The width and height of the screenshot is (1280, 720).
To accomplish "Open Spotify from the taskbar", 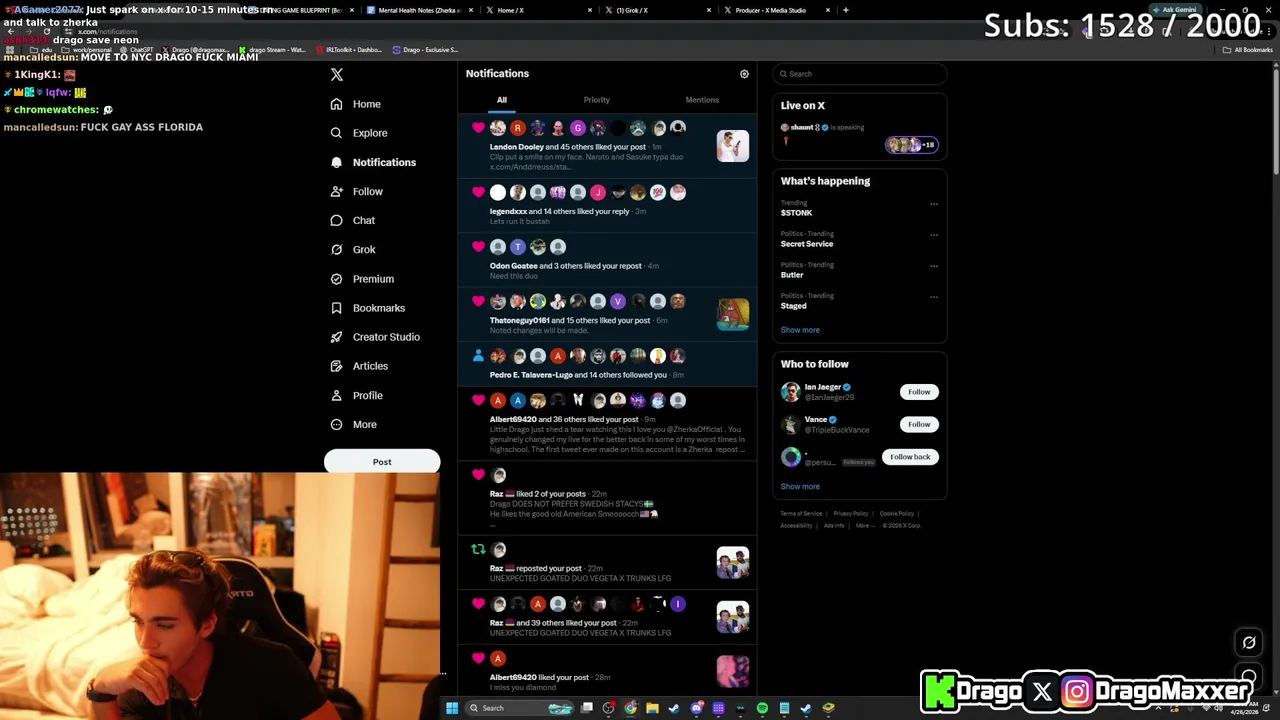I will click(763, 708).
